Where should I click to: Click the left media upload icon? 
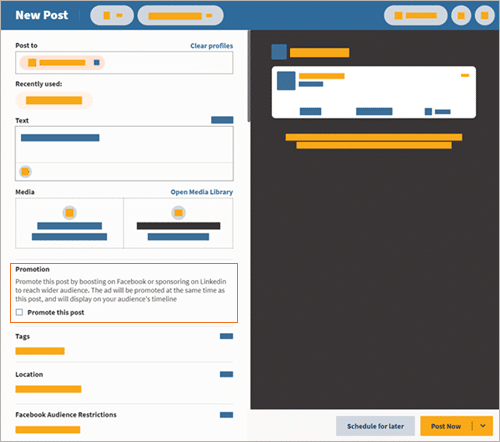pyautogui.click(x=69, y=213)
